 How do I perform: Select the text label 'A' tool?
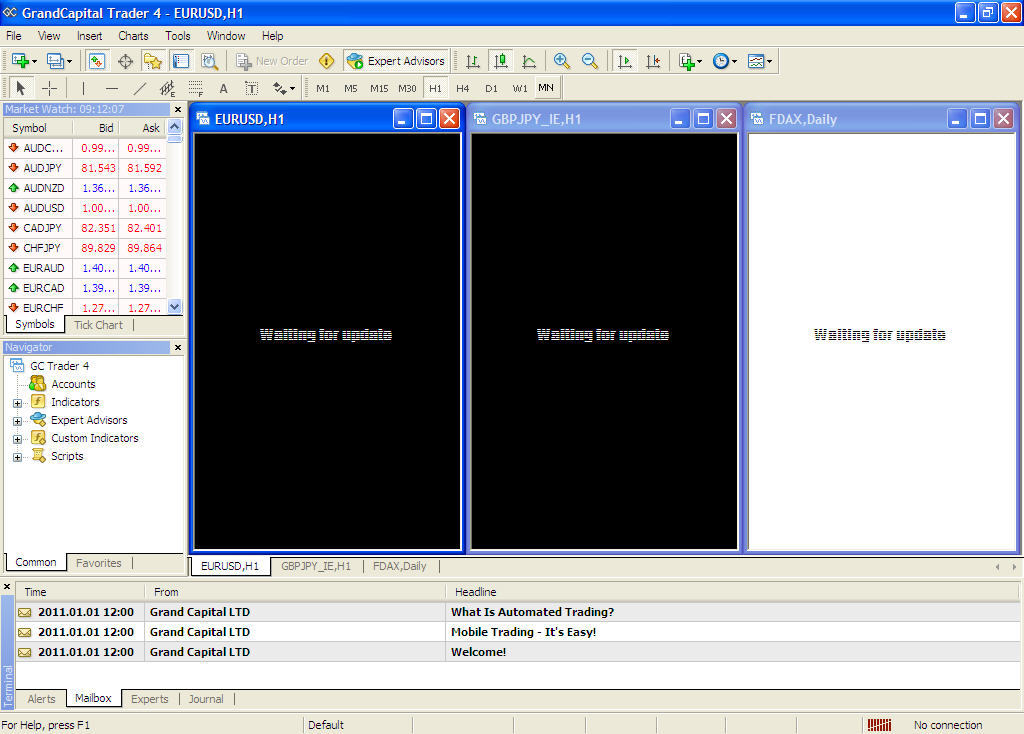pos(223,88)
